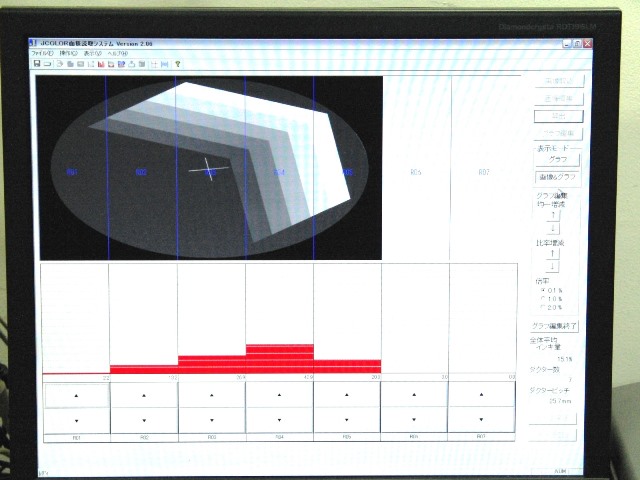Click the Save floppy disk toolbar icon
This screenshot has height=480, width=640.
tap(37, 64)
